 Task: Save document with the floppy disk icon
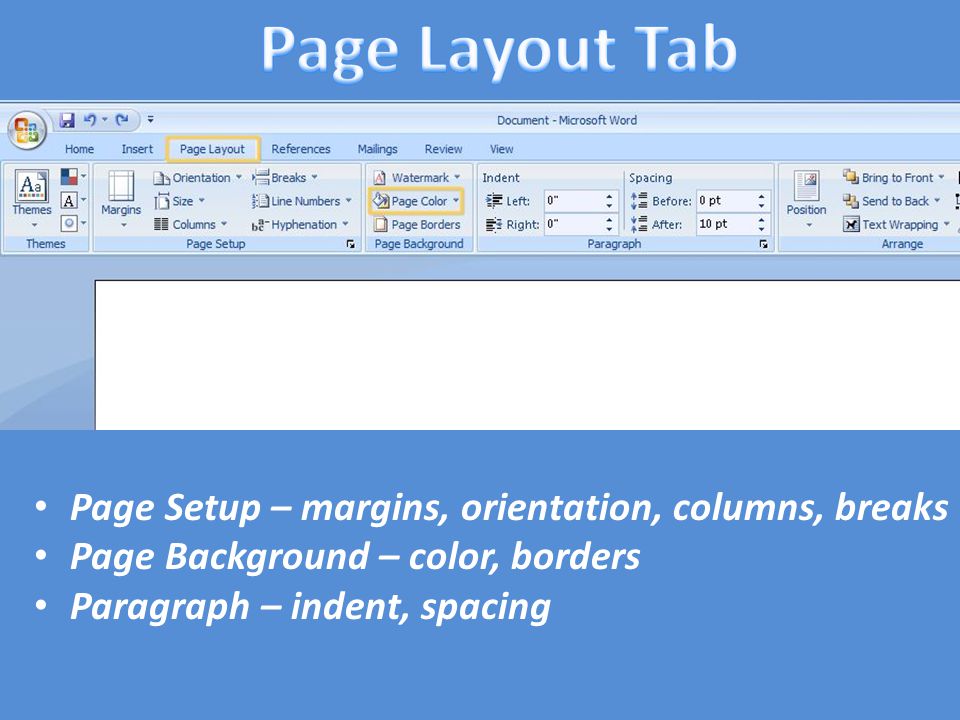pyautogui.click(x=67, y=120)
